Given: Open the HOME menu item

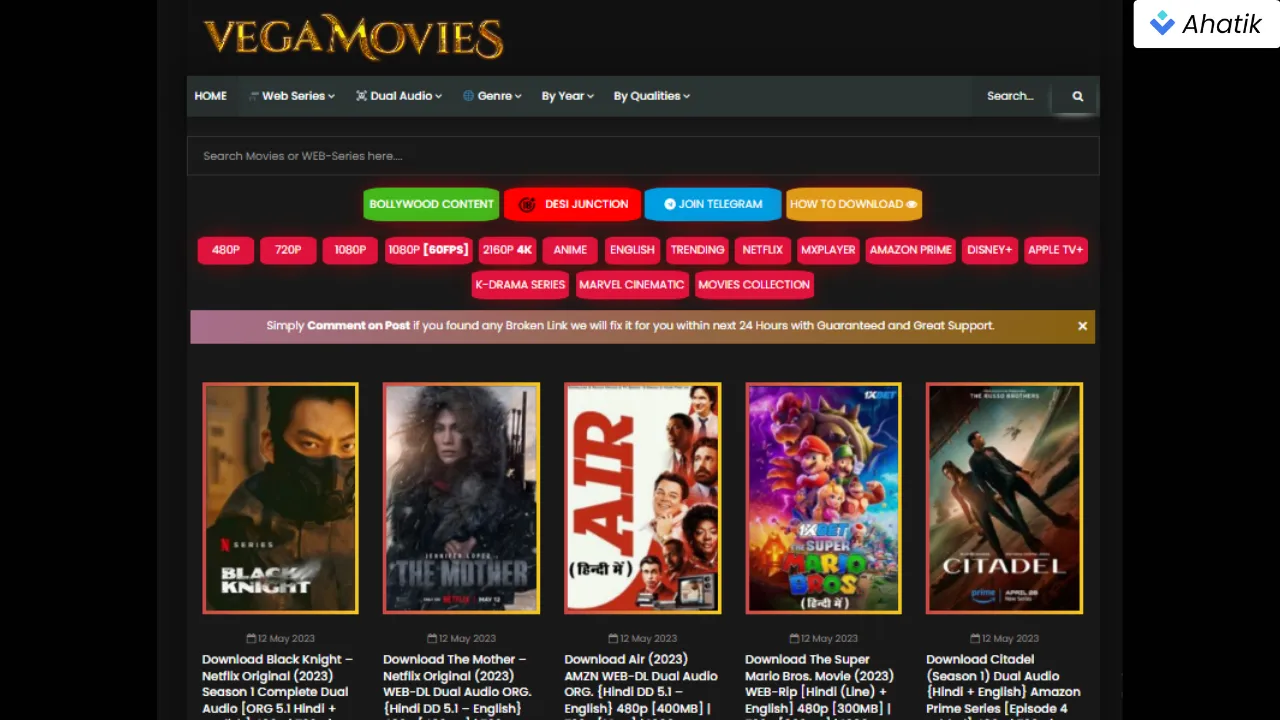Looking at the screenshot, I should click(211, 96).
